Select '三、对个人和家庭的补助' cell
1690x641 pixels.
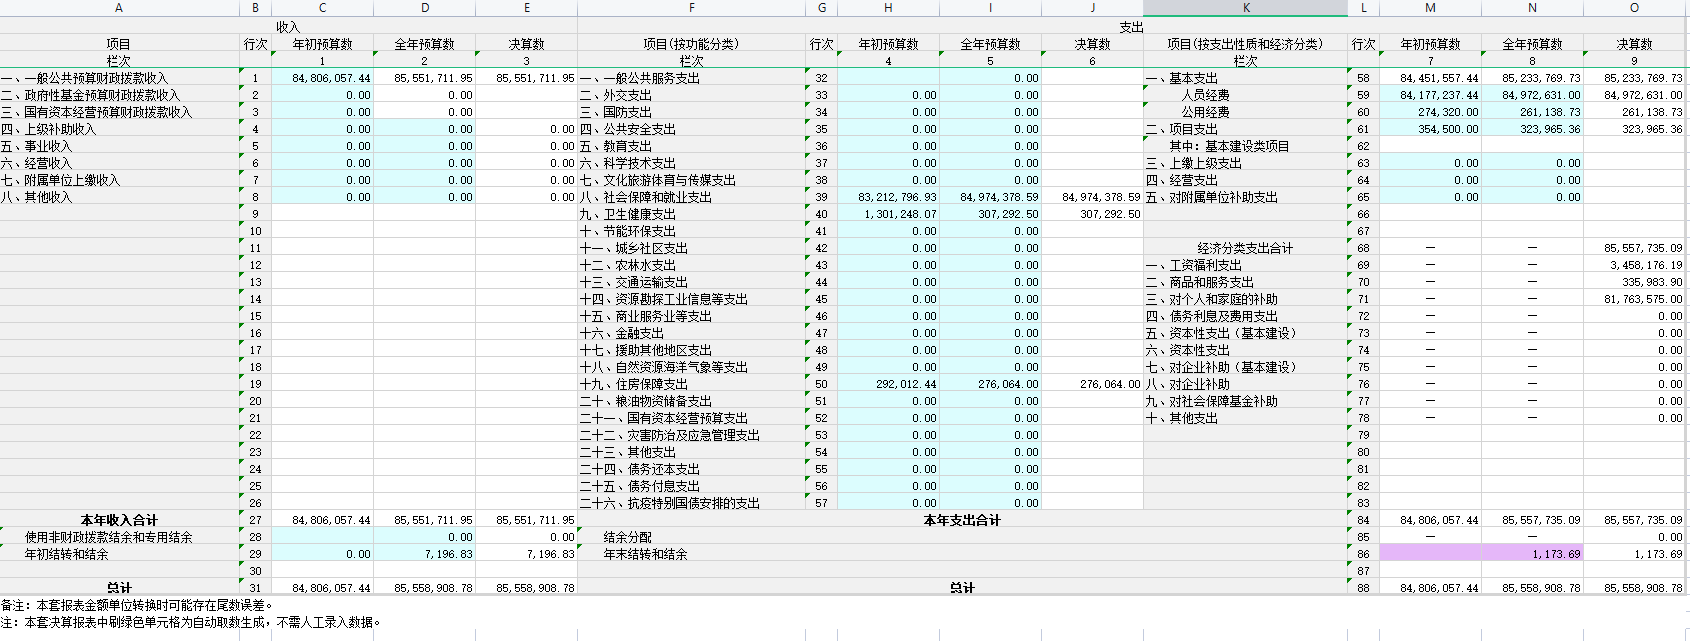(x=1212, y=299)
